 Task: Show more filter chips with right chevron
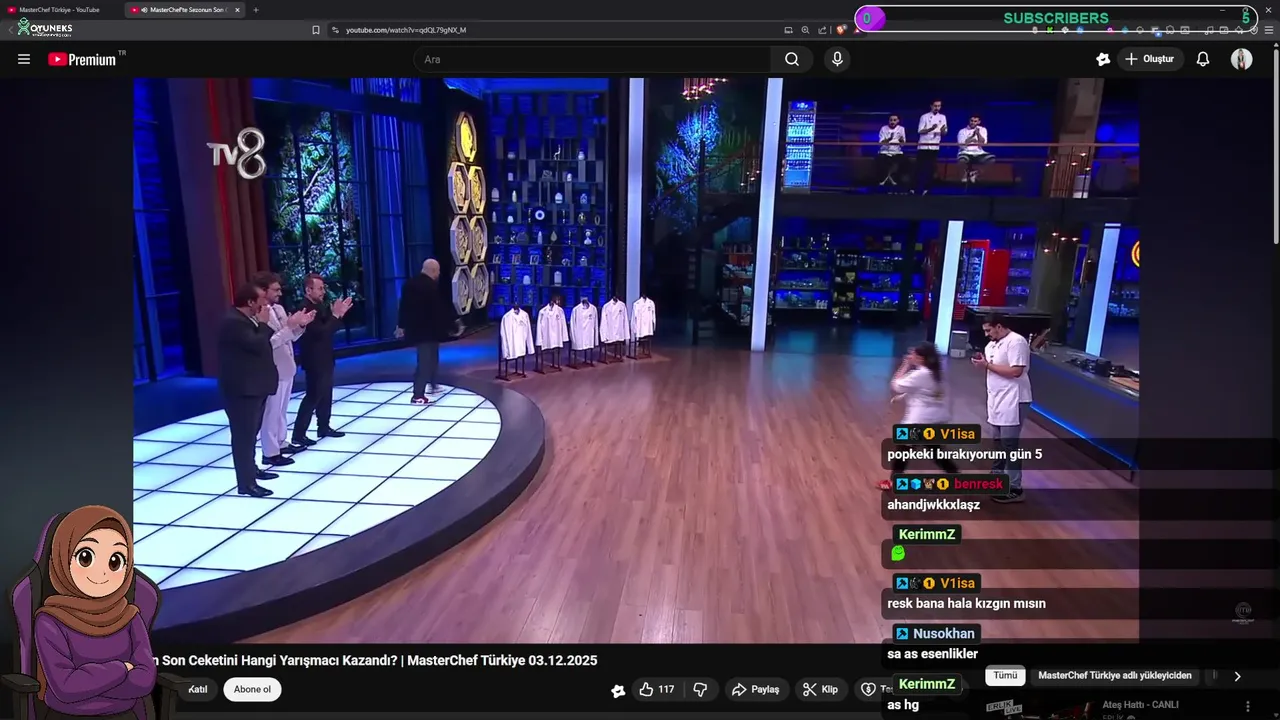[x=1237, y=676]
